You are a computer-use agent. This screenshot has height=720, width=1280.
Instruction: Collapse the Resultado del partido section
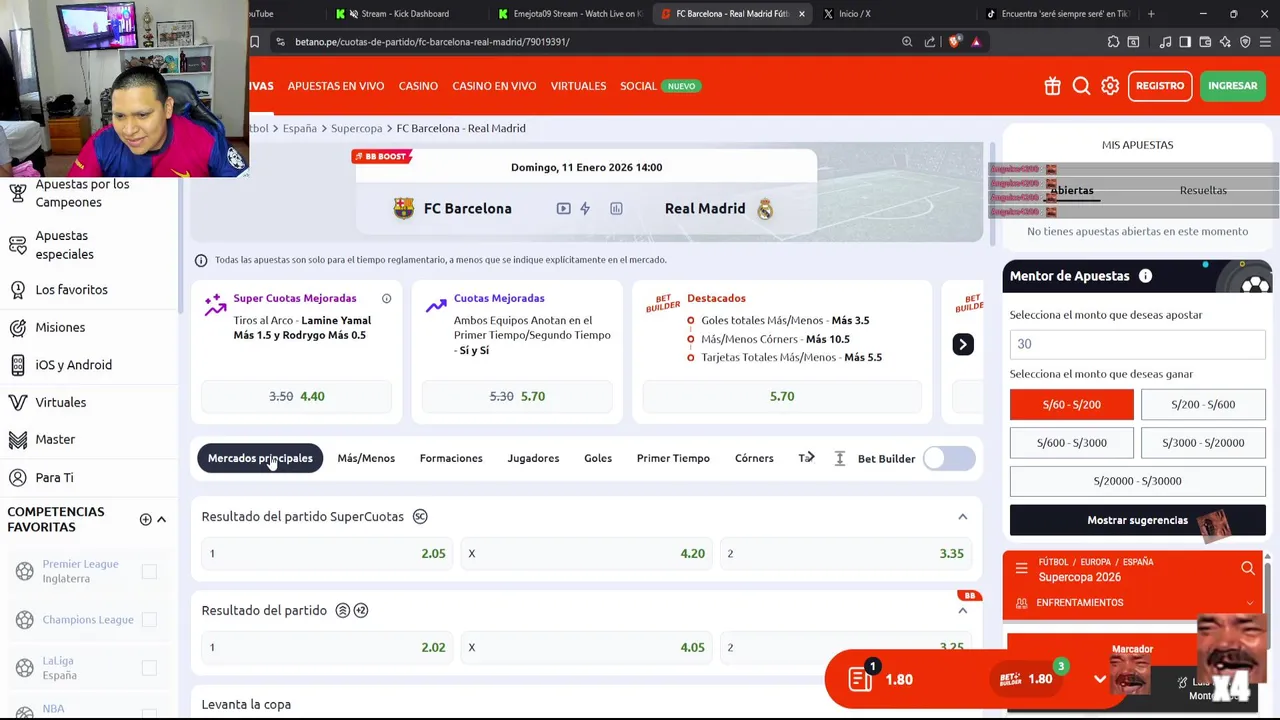pyautogui.click(x=962, y=611)
